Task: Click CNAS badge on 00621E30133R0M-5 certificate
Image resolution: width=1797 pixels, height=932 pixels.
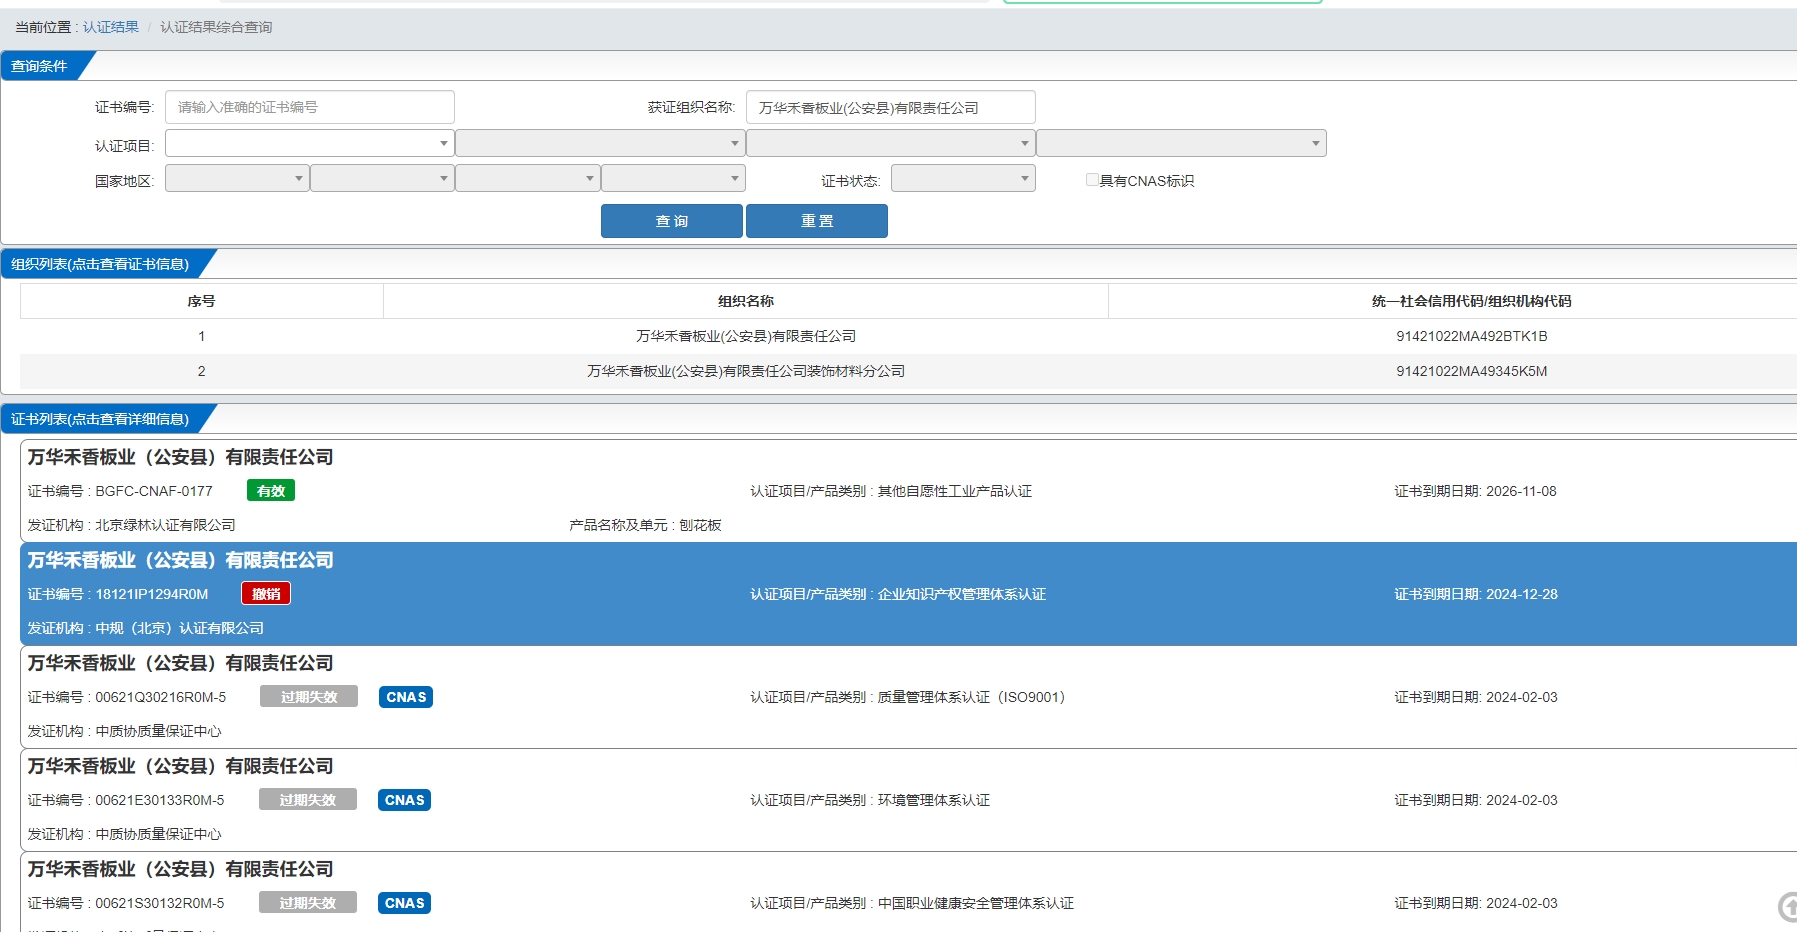Action: click(405, 800)
